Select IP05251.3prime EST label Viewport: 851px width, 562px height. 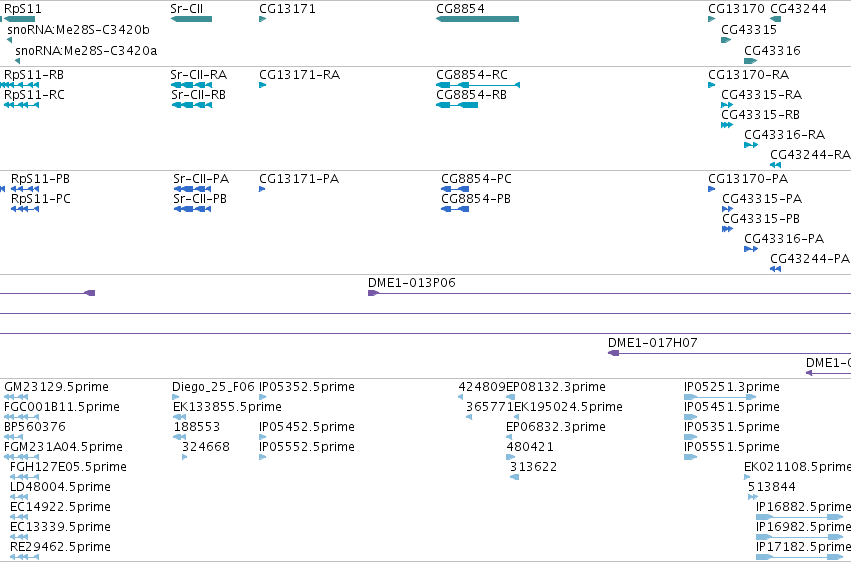(732, 387)
